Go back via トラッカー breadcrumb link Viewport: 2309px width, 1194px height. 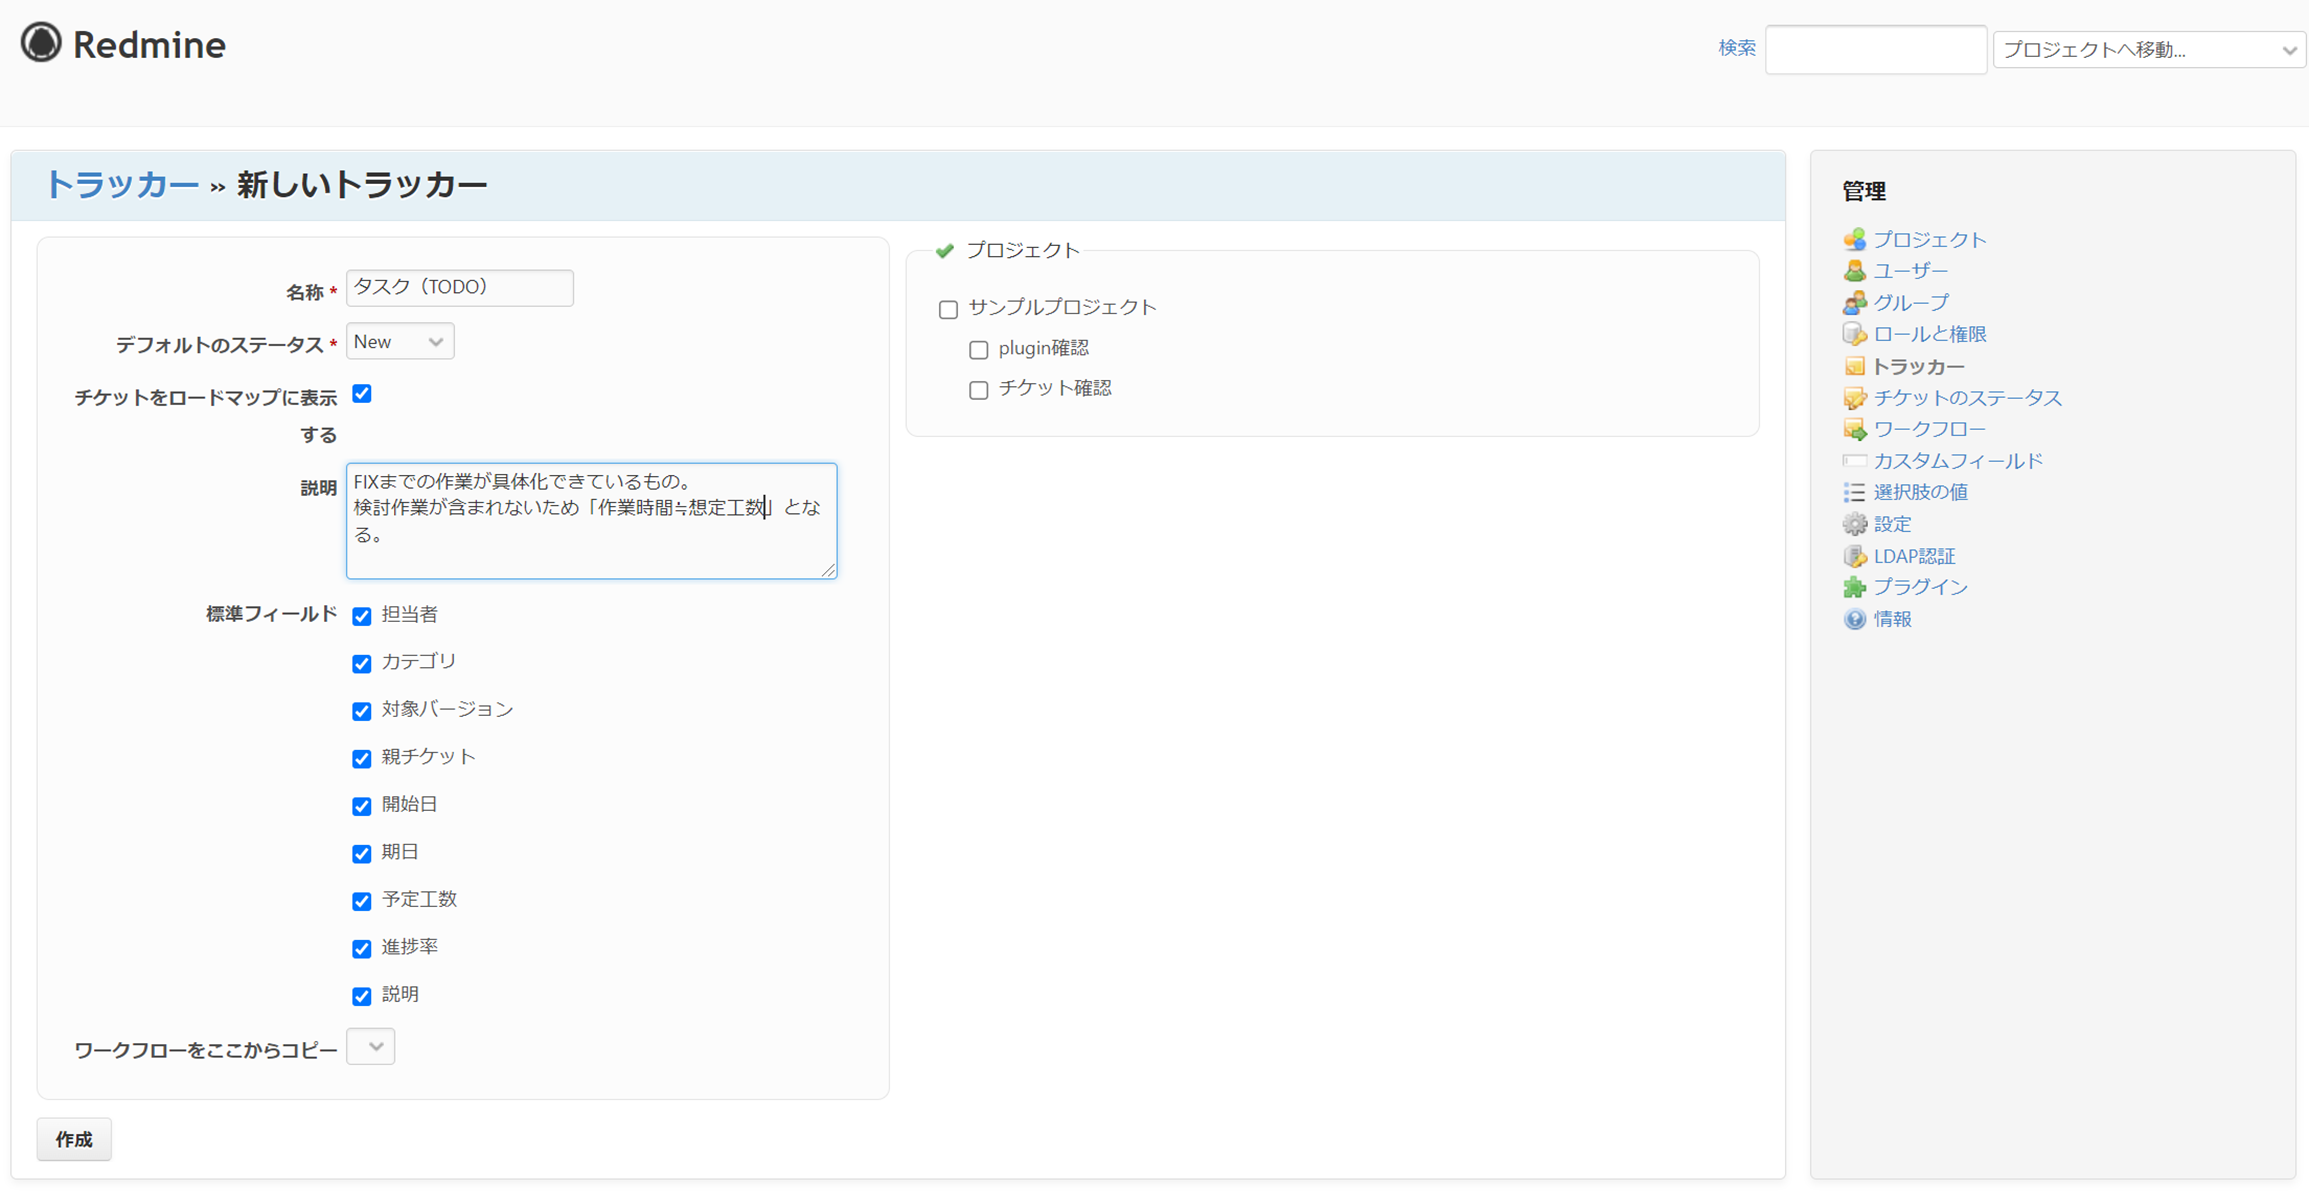tap(121, 185)
